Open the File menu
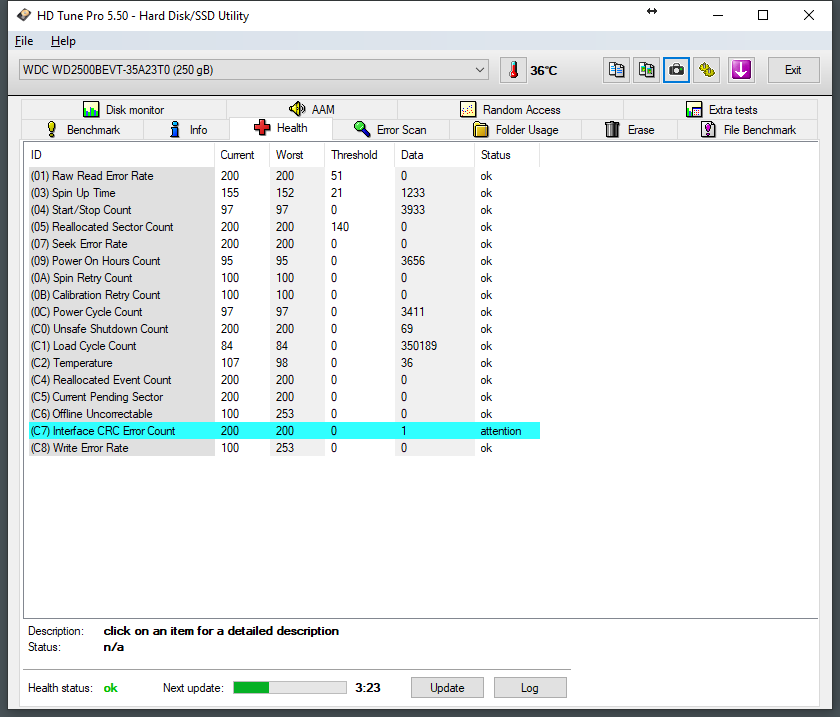This screenshot has height=717, width=840. (24, 41)
